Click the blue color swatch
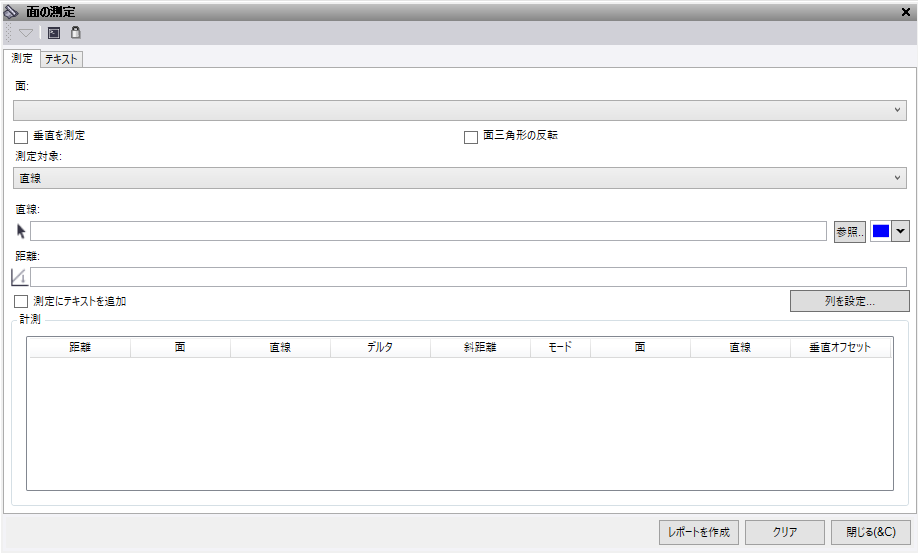This screenshot has height=553, width=918. point(880,231)
